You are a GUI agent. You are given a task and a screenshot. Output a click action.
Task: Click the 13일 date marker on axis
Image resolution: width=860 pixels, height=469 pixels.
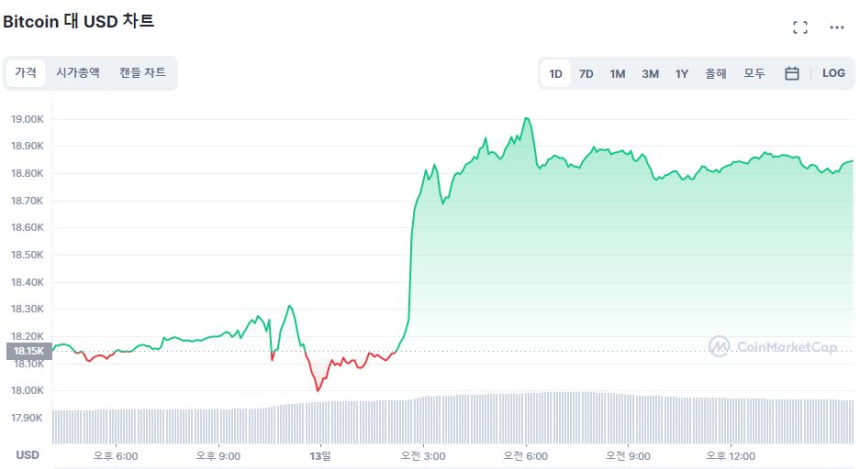pyautogui.click(x=321, y=455)
